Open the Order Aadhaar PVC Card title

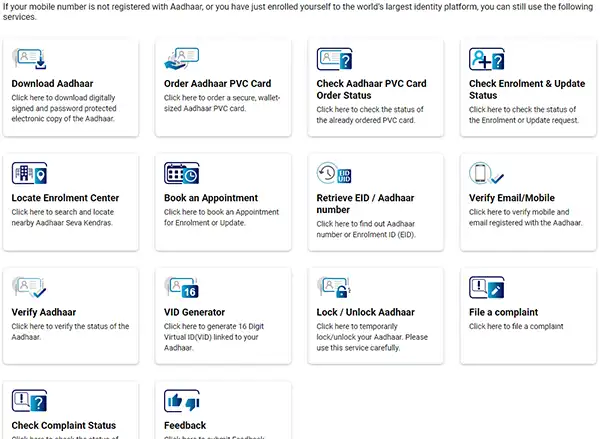(217, 83)
